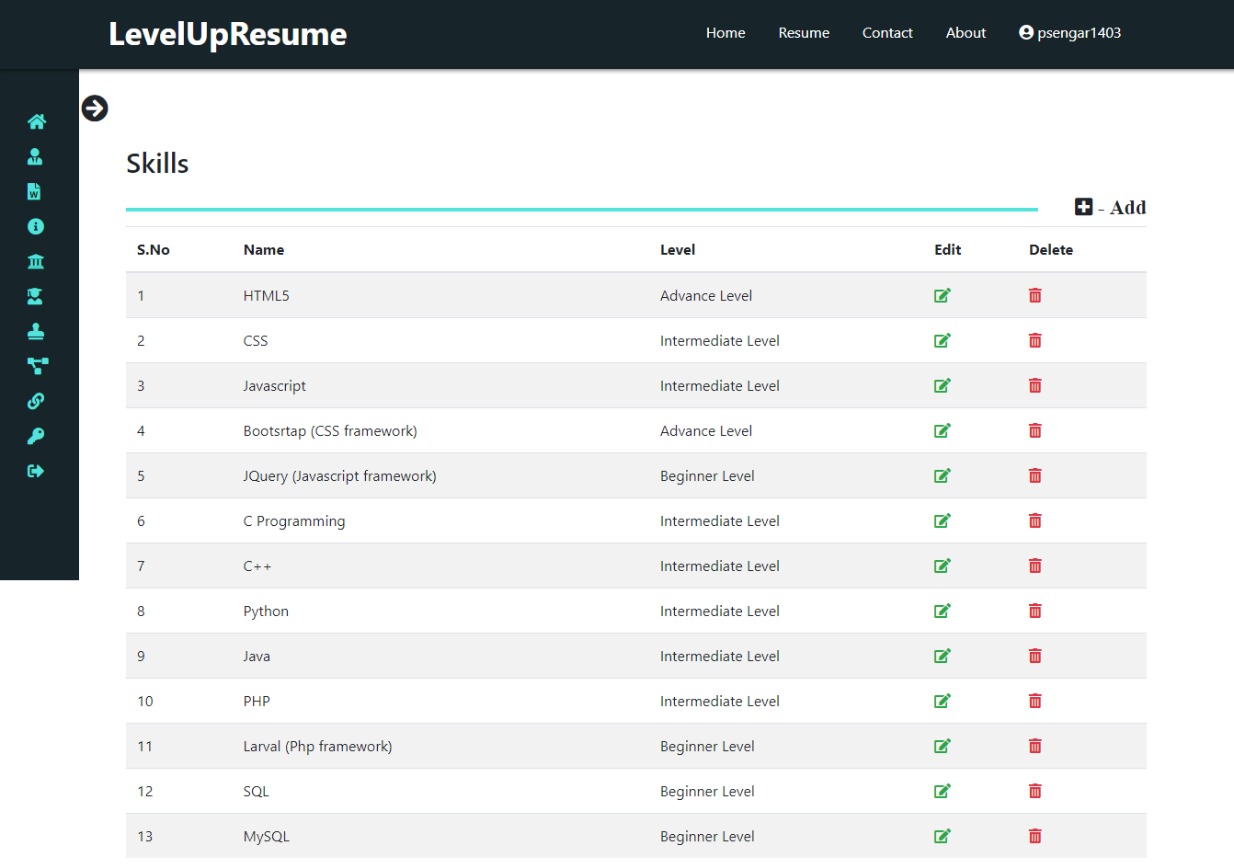
Task: Edit the Javascript skill
Action: [x=942, y=385]
